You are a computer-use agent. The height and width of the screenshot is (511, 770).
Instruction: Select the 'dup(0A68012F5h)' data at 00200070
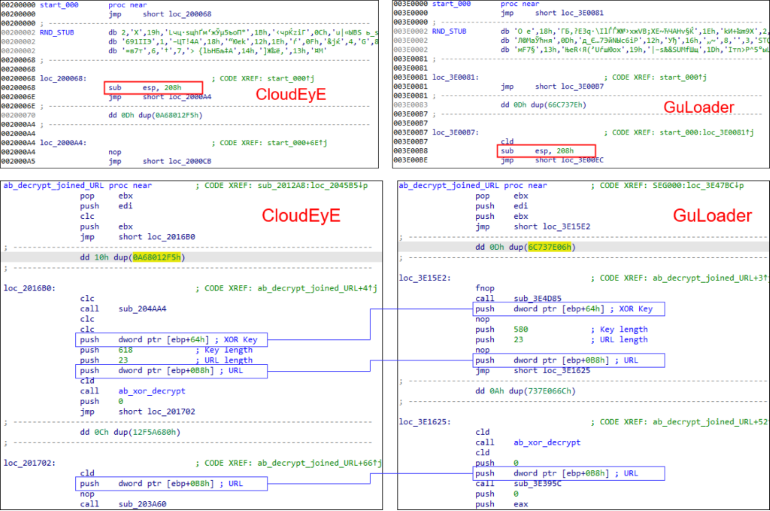coord(170,115)
